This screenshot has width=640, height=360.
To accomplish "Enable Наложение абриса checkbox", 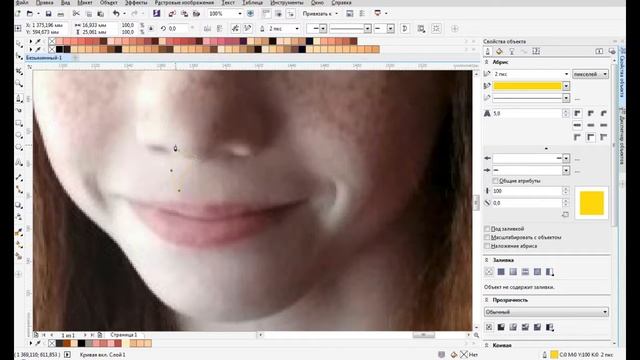I will [487, 246].
